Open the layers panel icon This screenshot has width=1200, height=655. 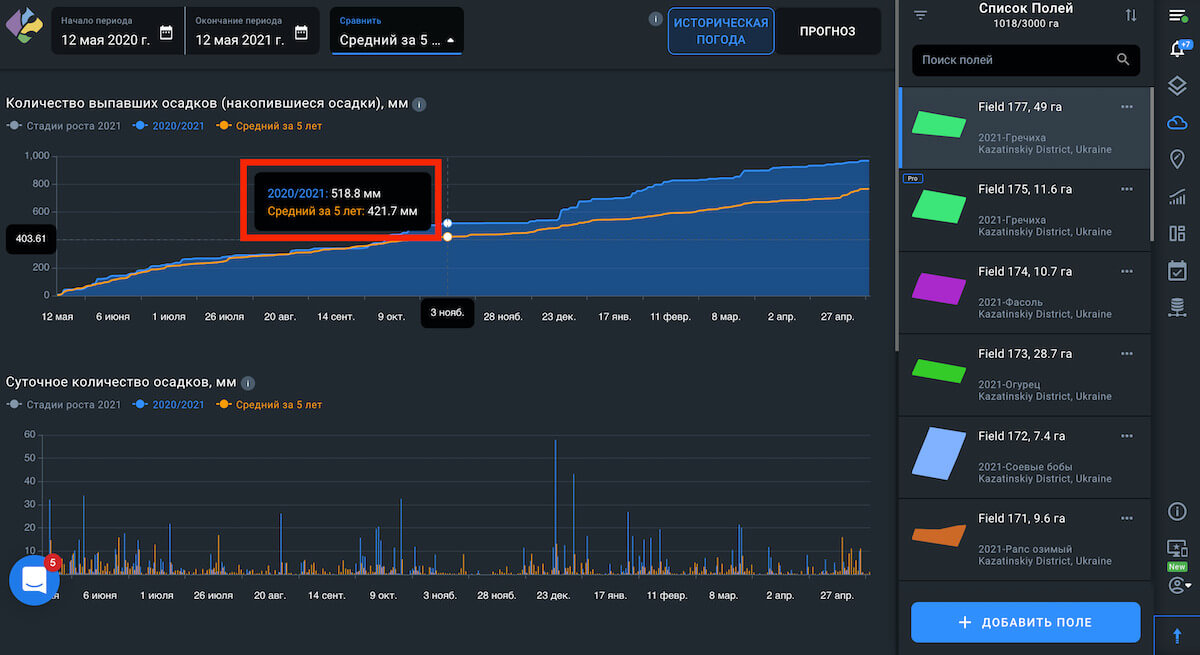tap(1177, 86)
